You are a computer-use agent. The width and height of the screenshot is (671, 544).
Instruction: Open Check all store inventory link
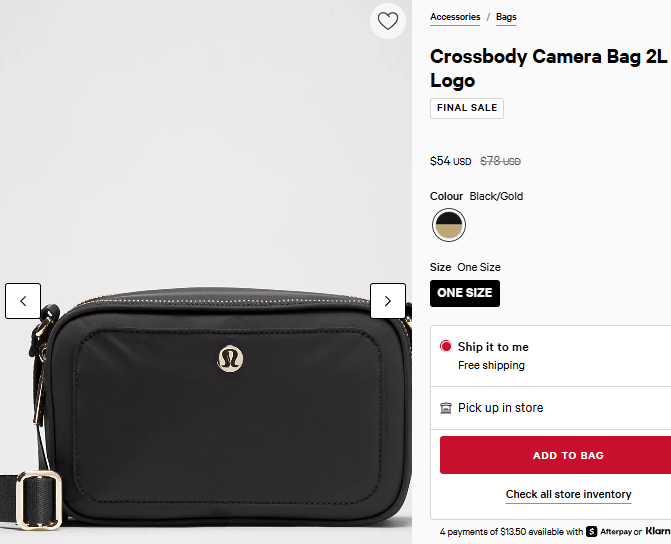click(x=568, y=494)
